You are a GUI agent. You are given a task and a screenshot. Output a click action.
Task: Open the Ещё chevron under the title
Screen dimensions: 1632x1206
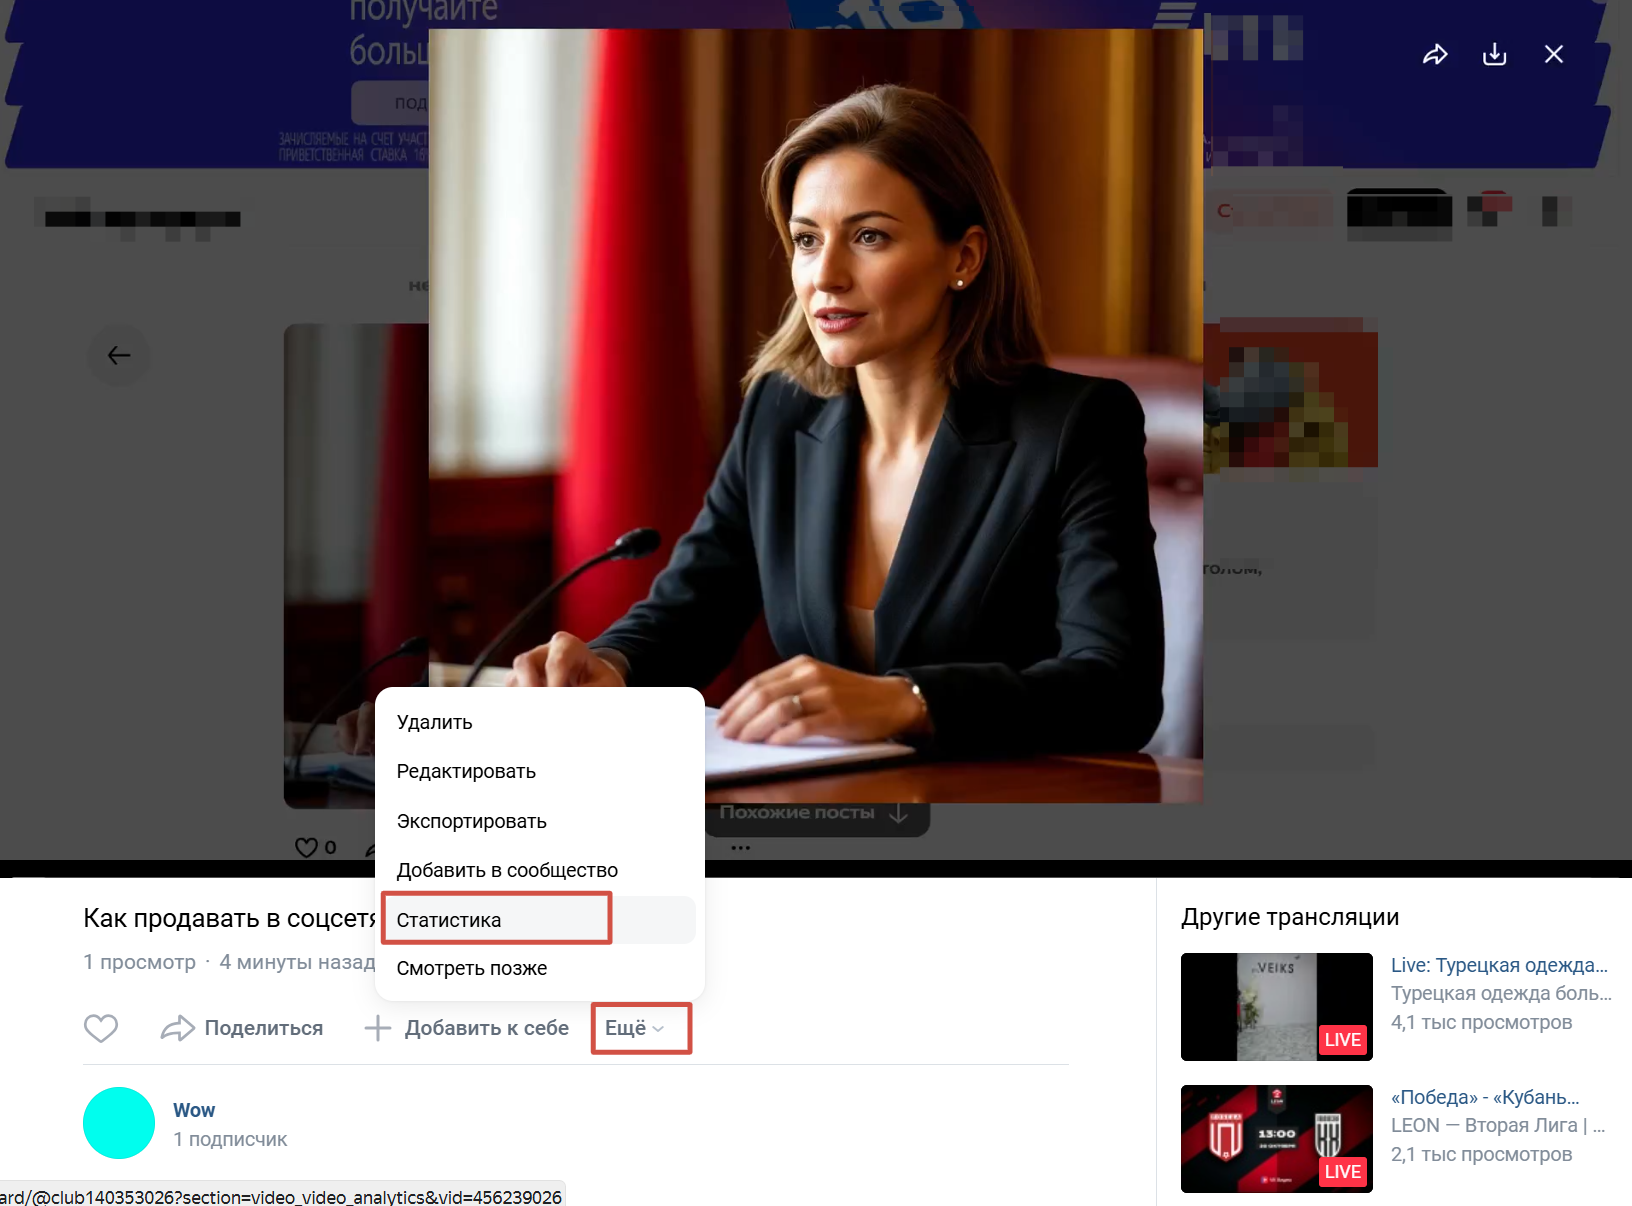659,1028
